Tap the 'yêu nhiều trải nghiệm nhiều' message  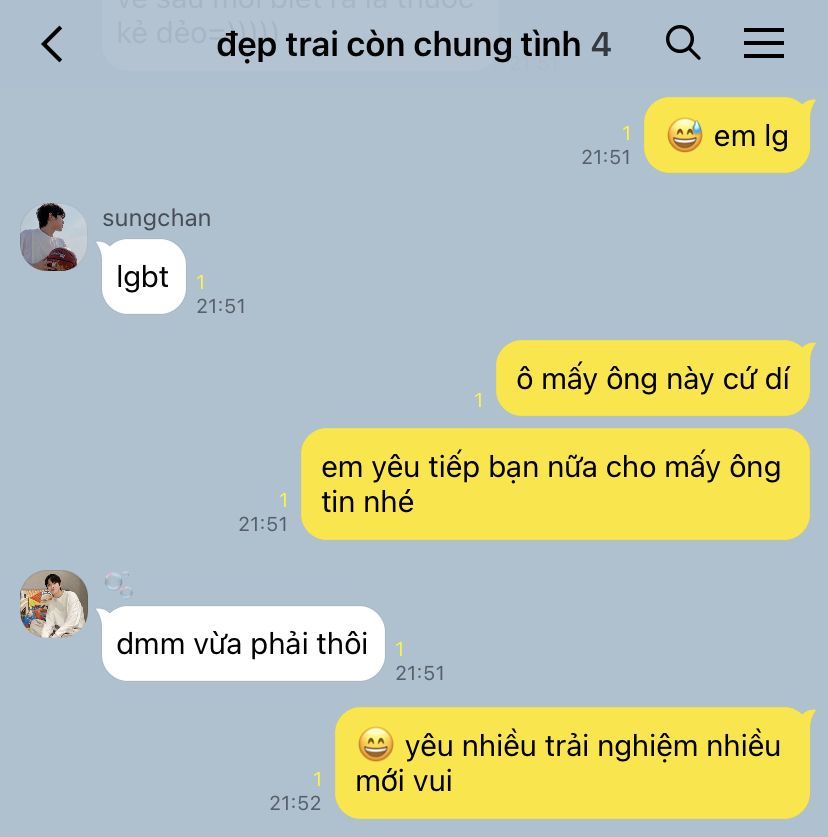572,763
